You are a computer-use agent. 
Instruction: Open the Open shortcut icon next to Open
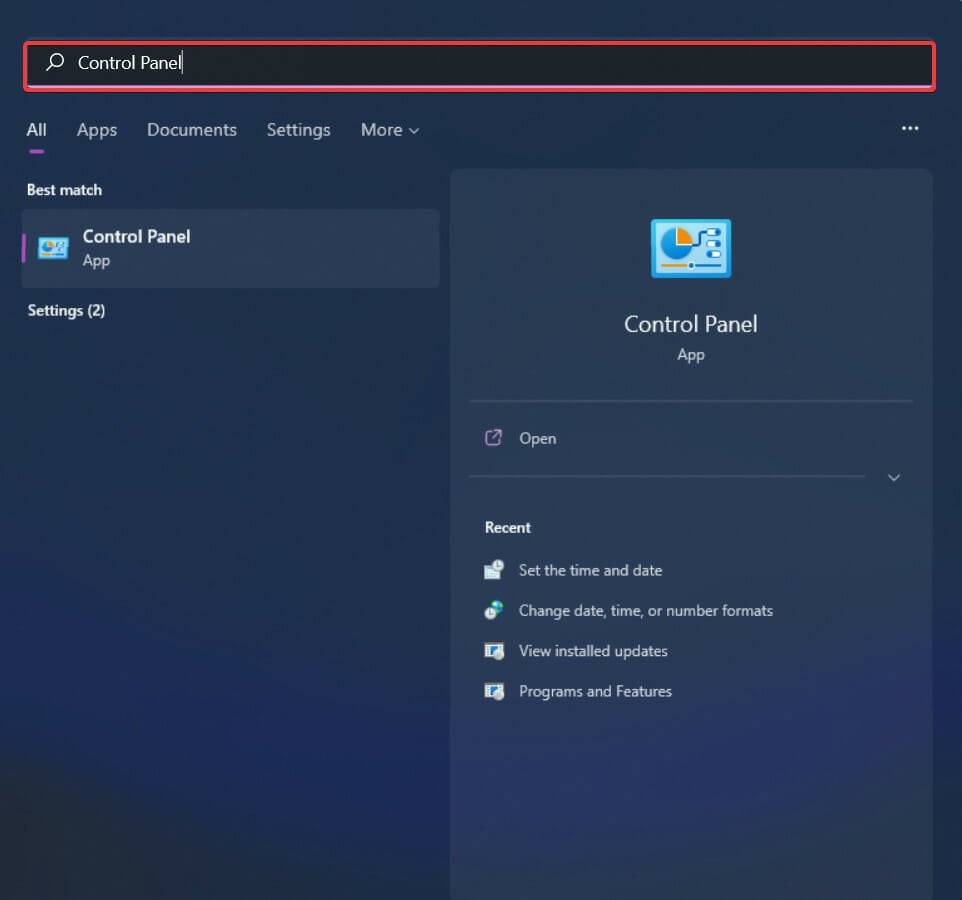click(x=493, y=438)
